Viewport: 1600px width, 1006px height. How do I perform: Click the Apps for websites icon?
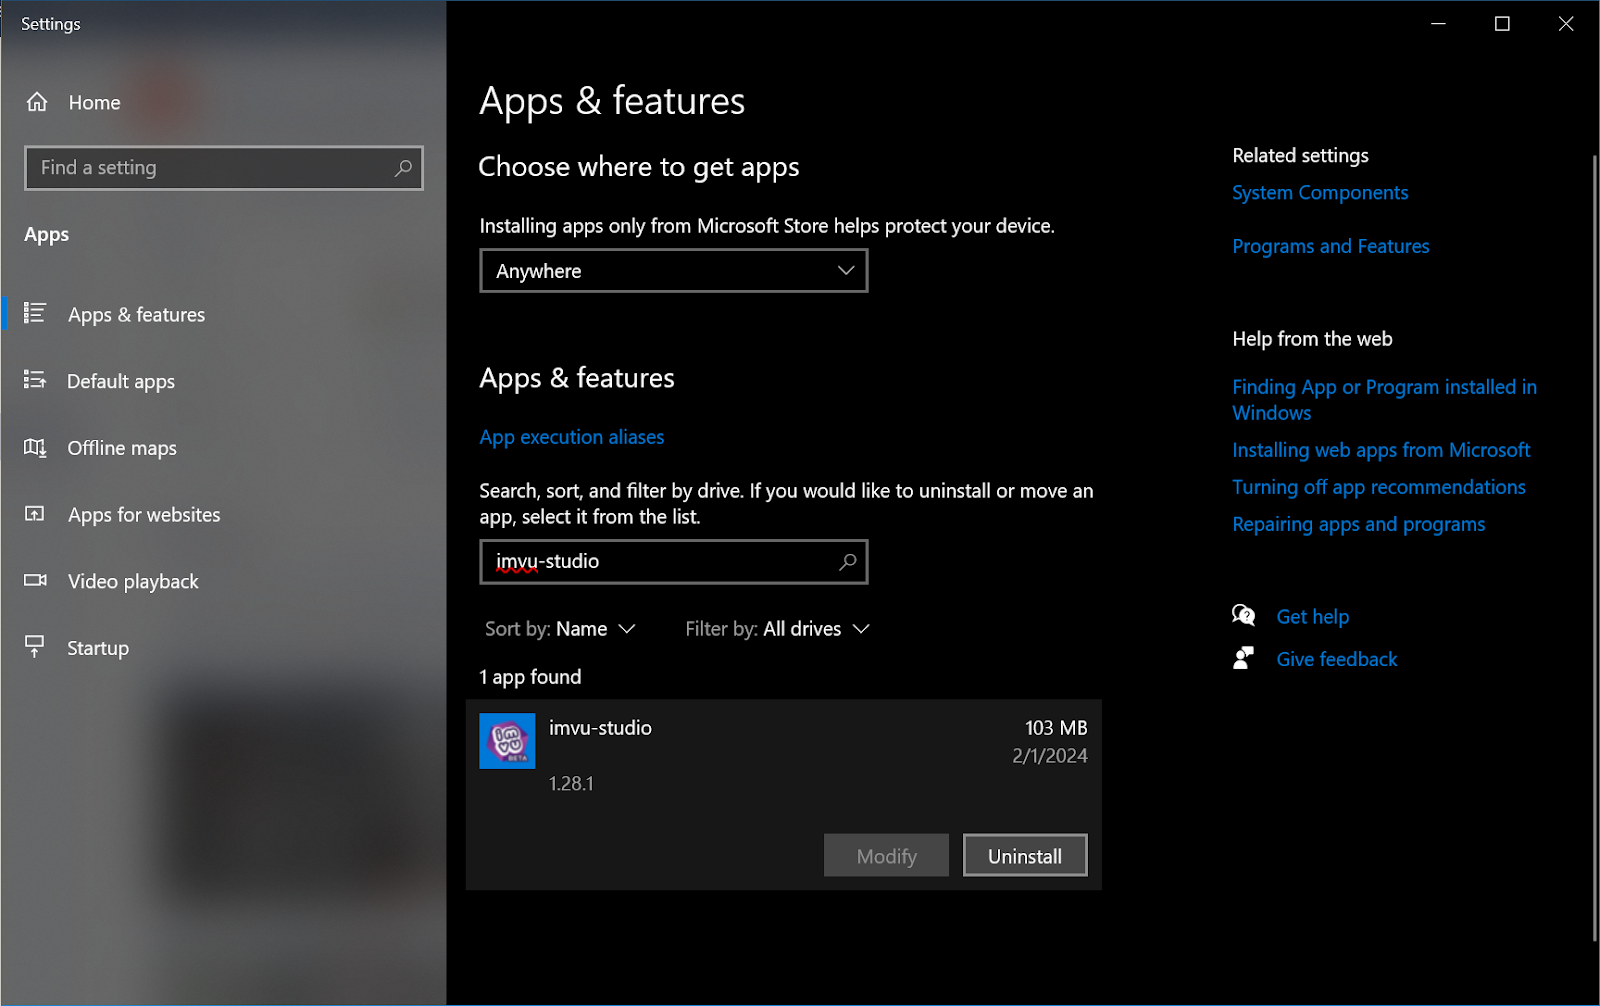[35, 514]
